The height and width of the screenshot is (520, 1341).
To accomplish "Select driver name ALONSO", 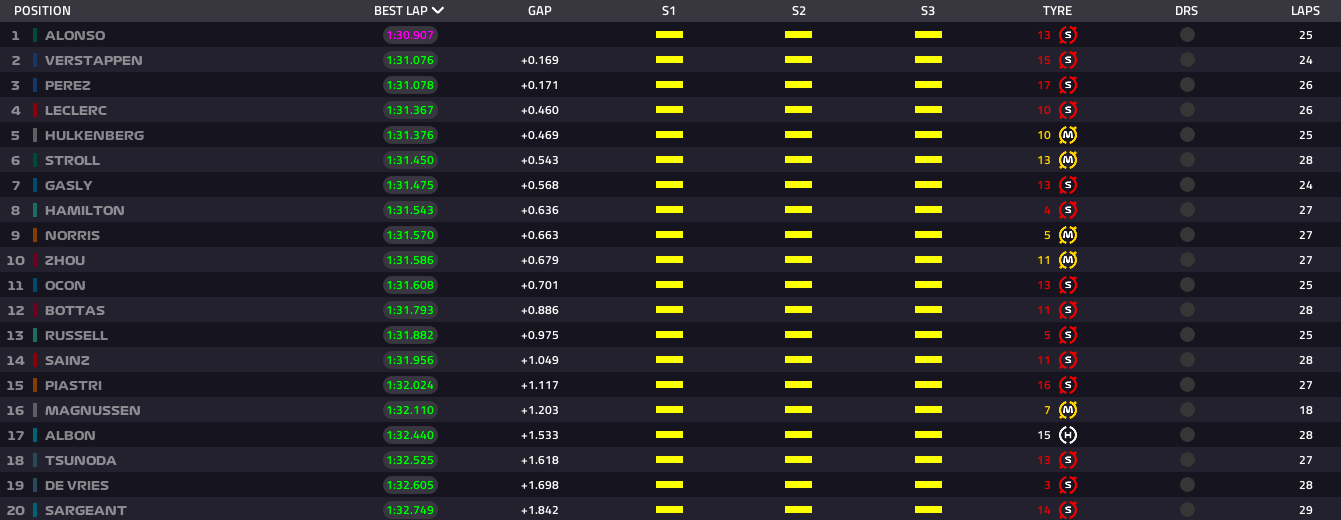I will click(75, 35).
